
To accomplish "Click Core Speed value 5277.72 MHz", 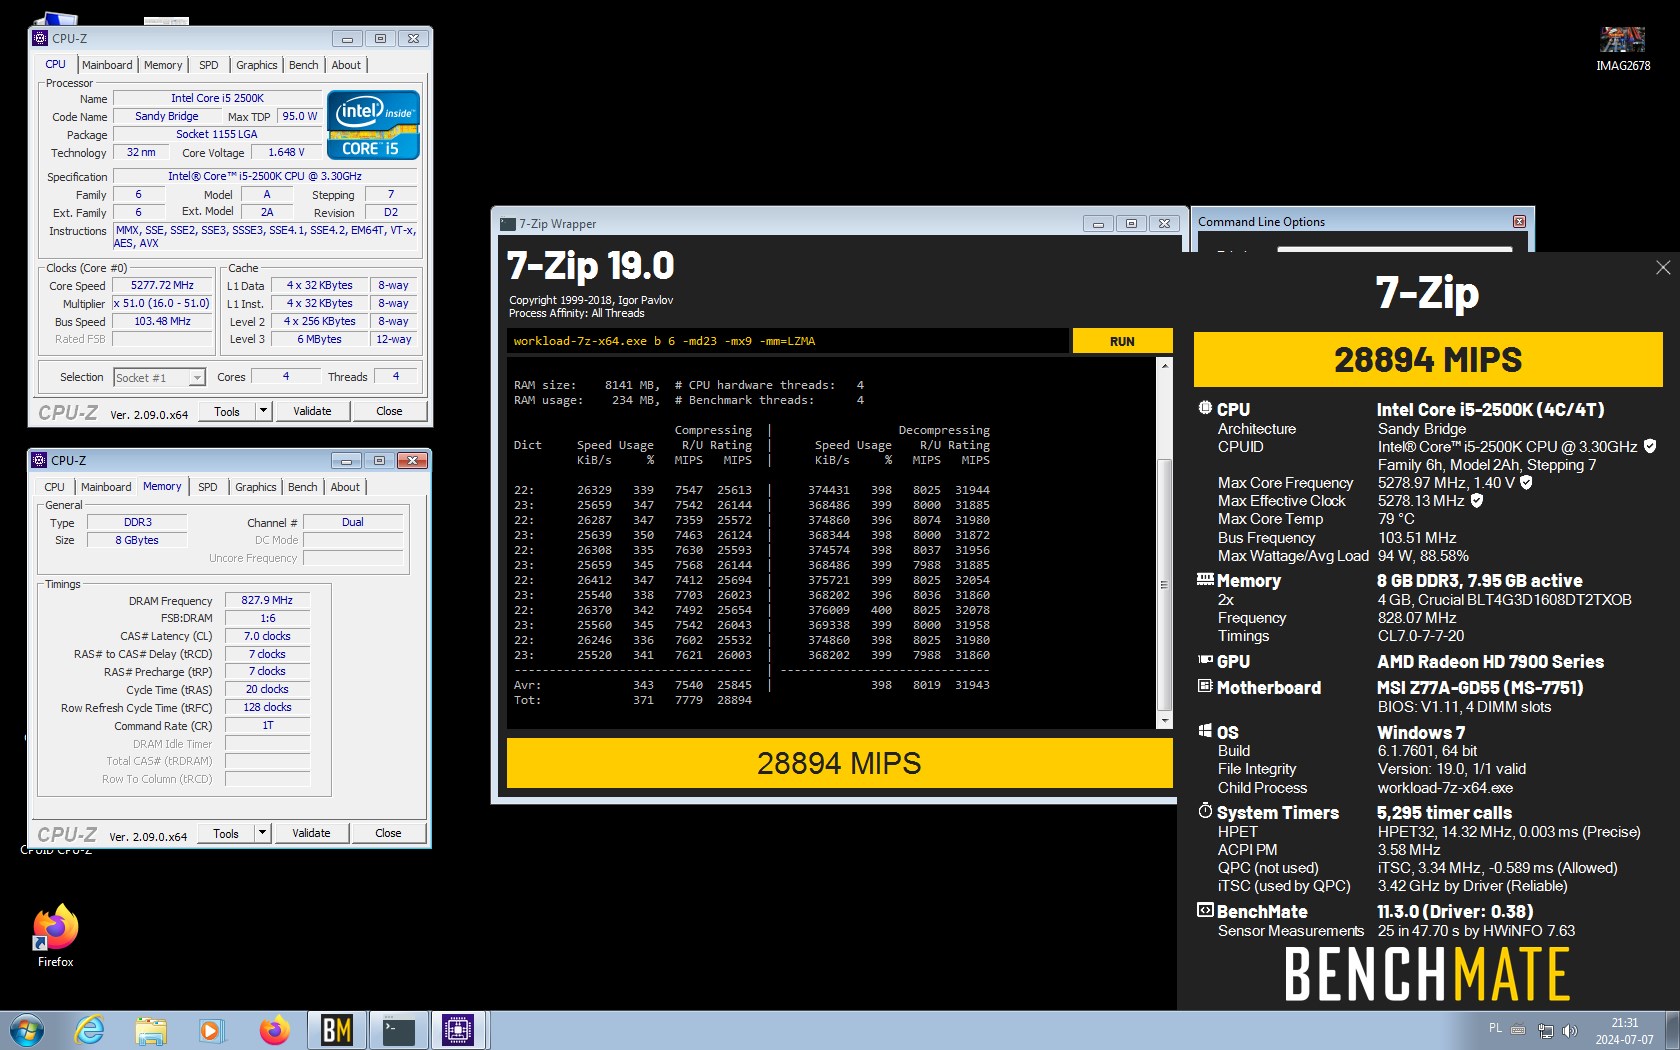I will [162, 285].
